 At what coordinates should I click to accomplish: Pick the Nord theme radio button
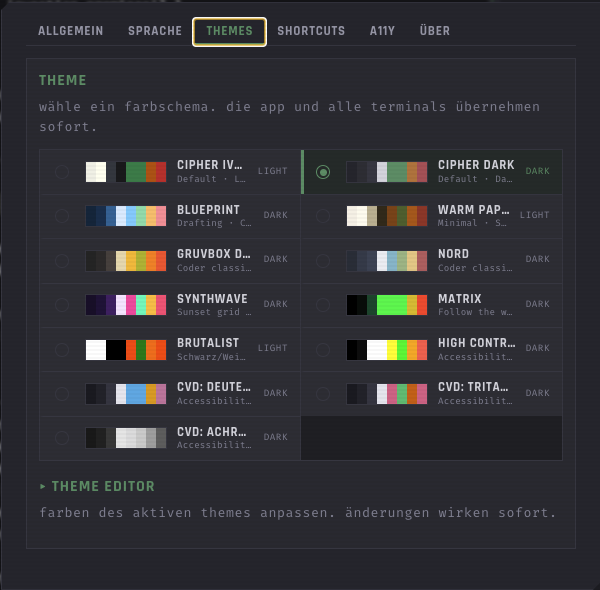tap(323, 261)
